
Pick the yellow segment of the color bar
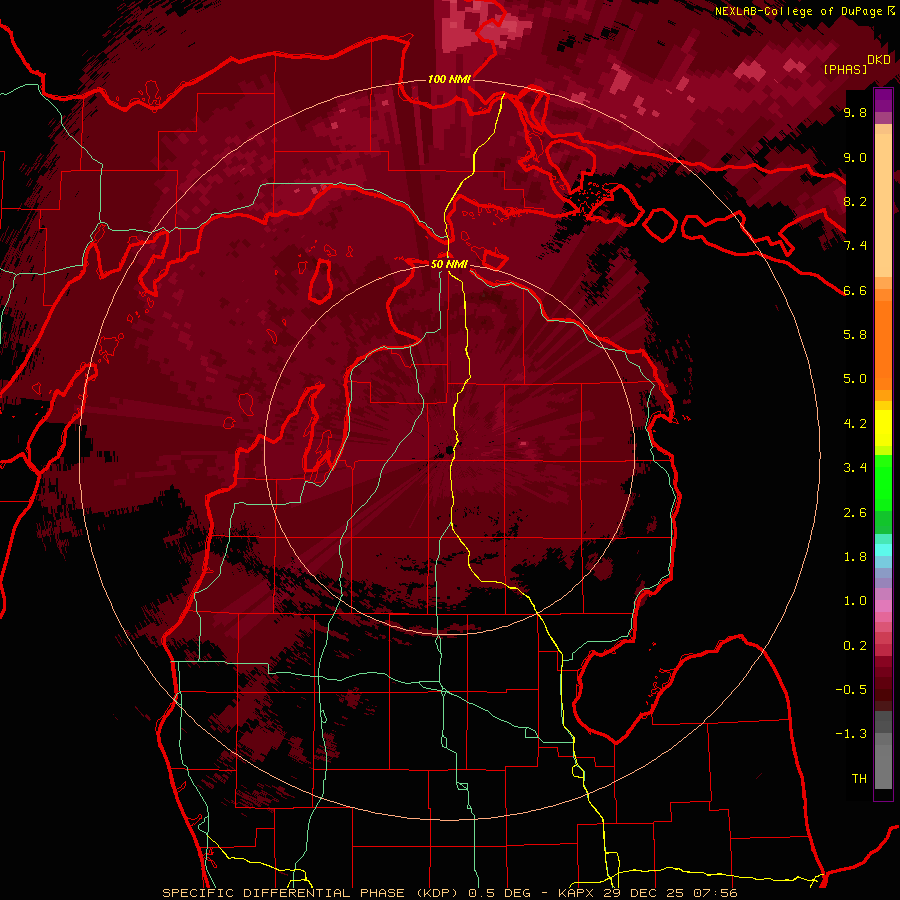coord(883,428)
